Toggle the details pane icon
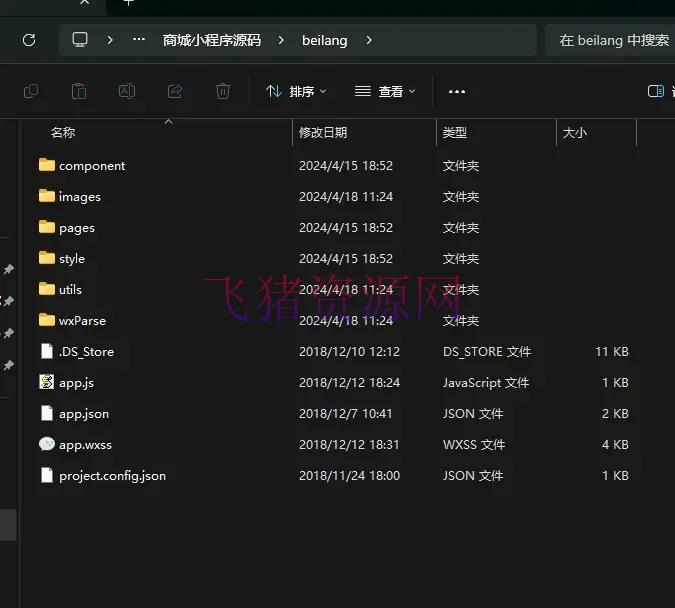 pos(656,91)
